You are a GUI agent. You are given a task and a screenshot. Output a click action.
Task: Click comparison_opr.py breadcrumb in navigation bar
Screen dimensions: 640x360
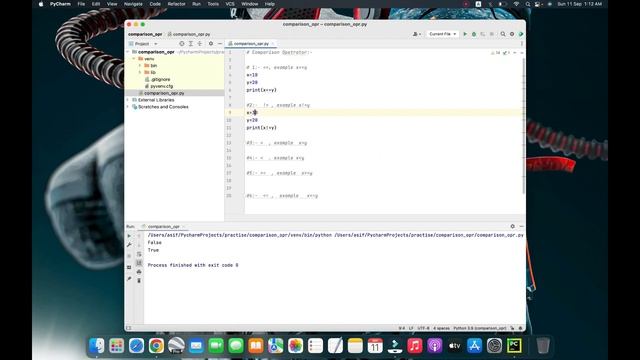click(x=189, y=34)
